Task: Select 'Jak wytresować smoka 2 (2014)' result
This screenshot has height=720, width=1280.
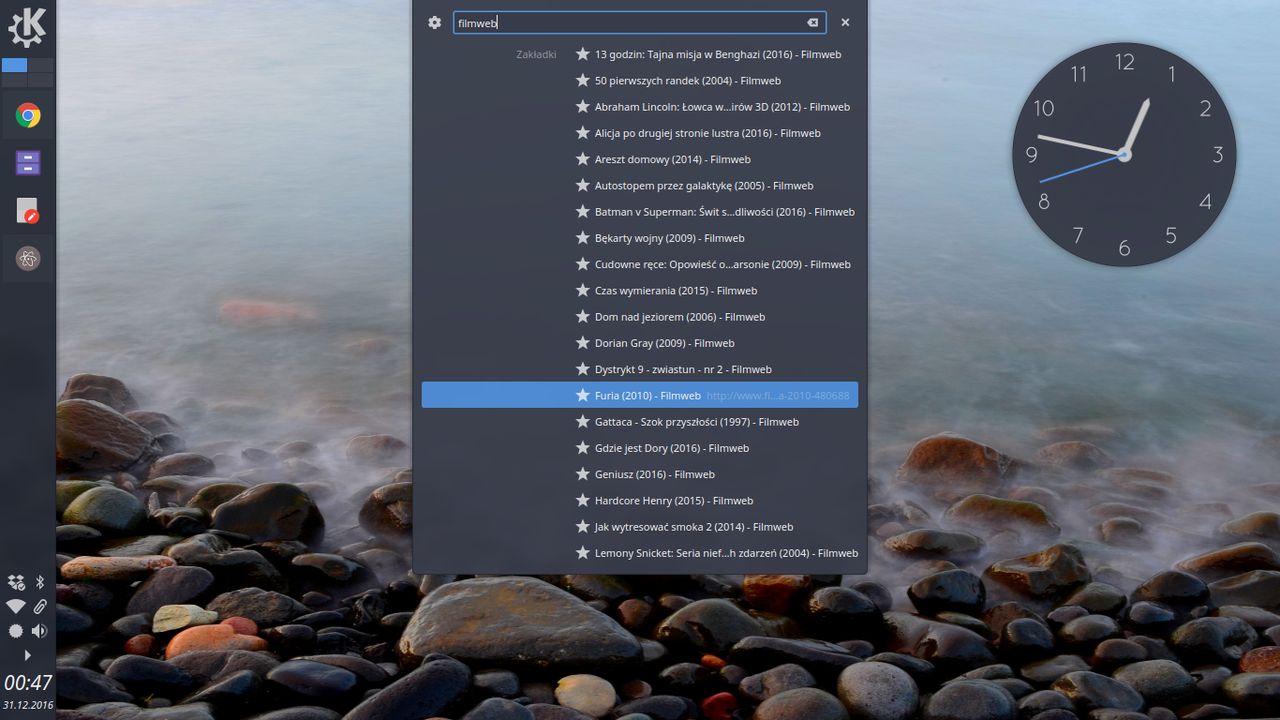Action: pos(640,527)
